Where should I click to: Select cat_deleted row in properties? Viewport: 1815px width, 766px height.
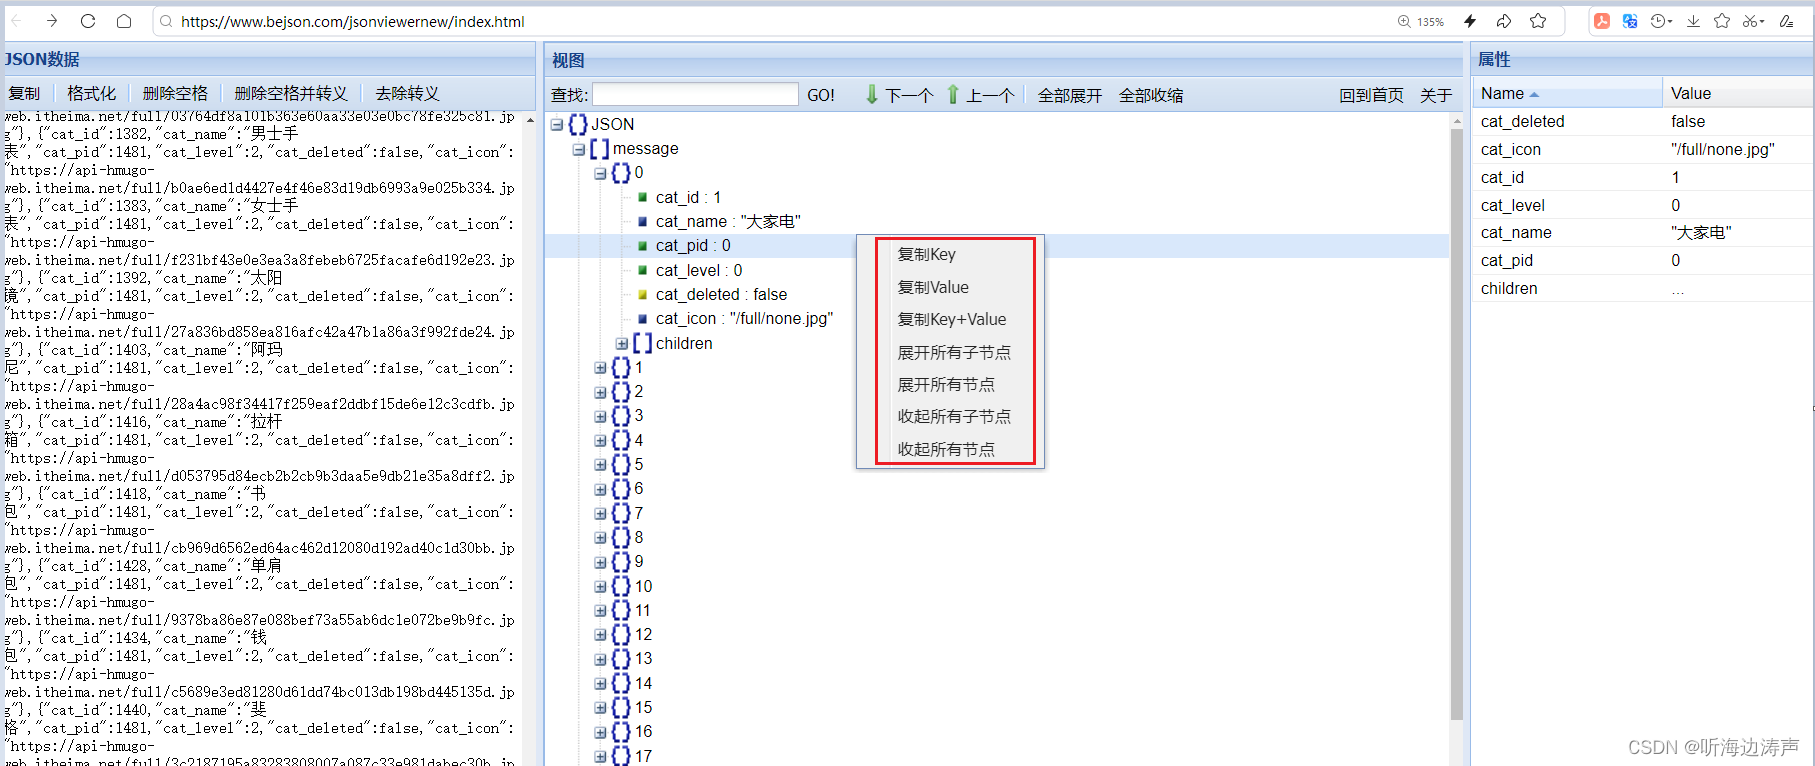1642,121
